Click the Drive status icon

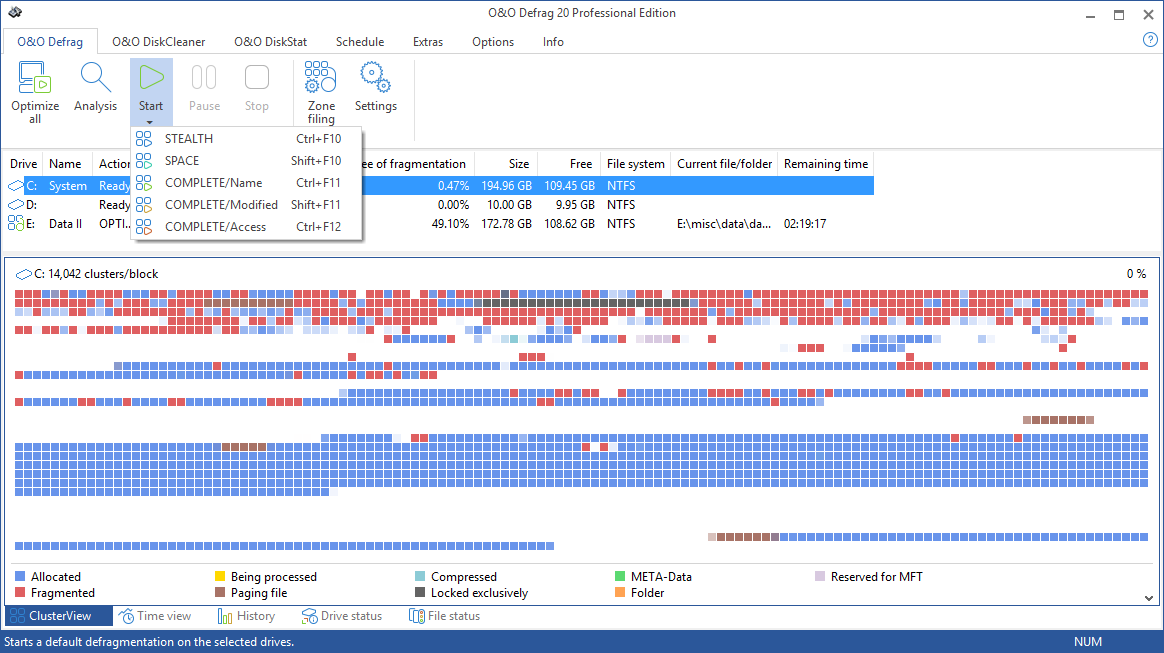coord(310,616)
